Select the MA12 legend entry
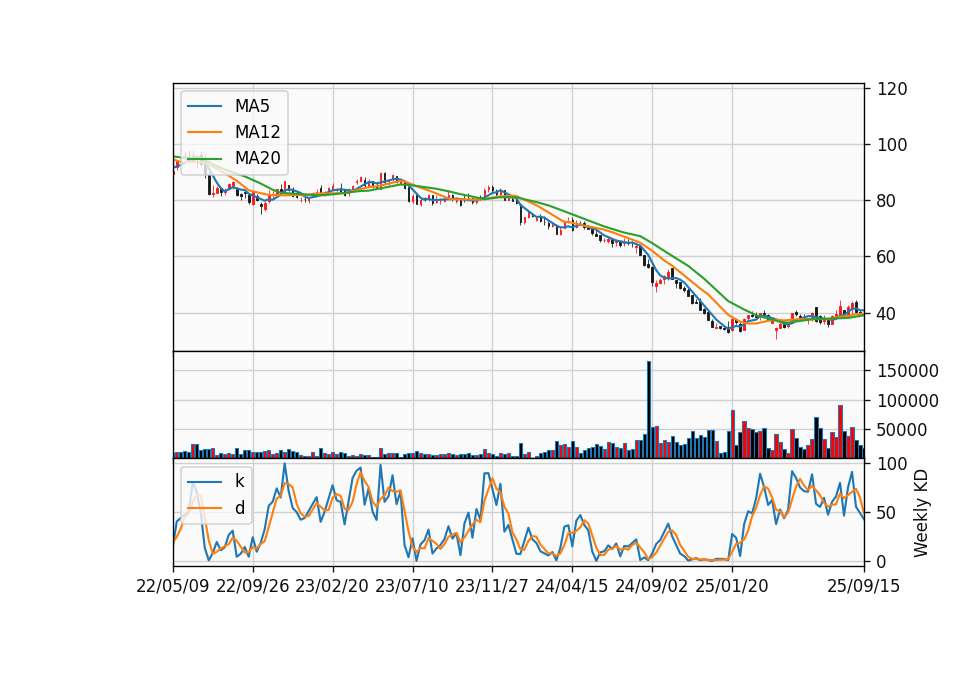The width and height of the screenshot is (960, 690). point(233,132)
